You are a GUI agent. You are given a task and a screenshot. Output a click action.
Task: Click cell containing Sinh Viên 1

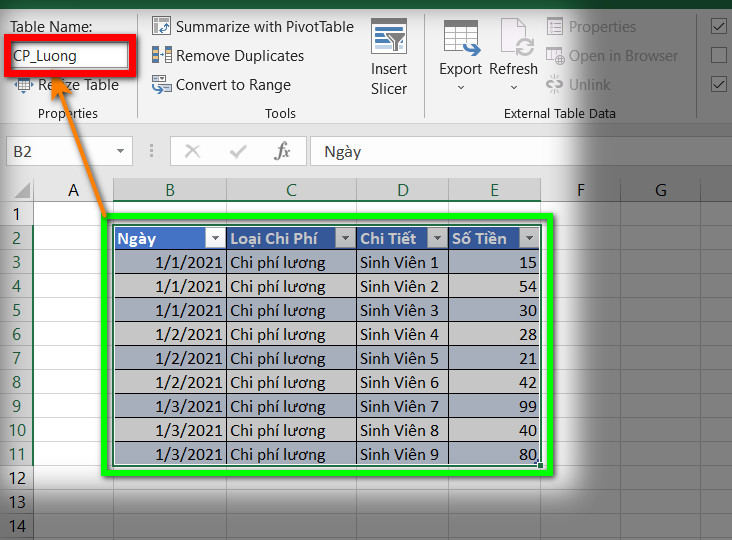click(x=402, y=262)
